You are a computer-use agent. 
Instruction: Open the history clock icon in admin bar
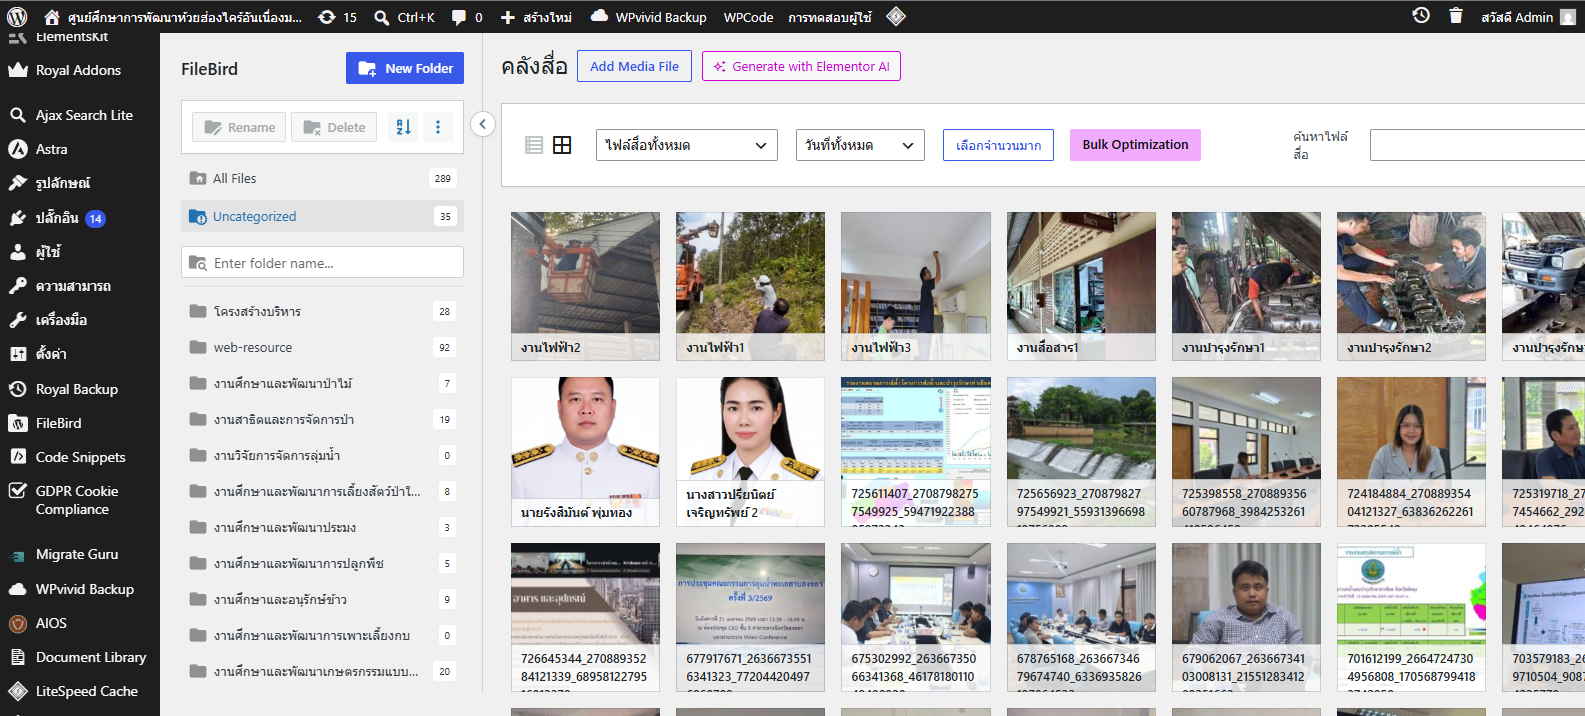(1421, 16)
